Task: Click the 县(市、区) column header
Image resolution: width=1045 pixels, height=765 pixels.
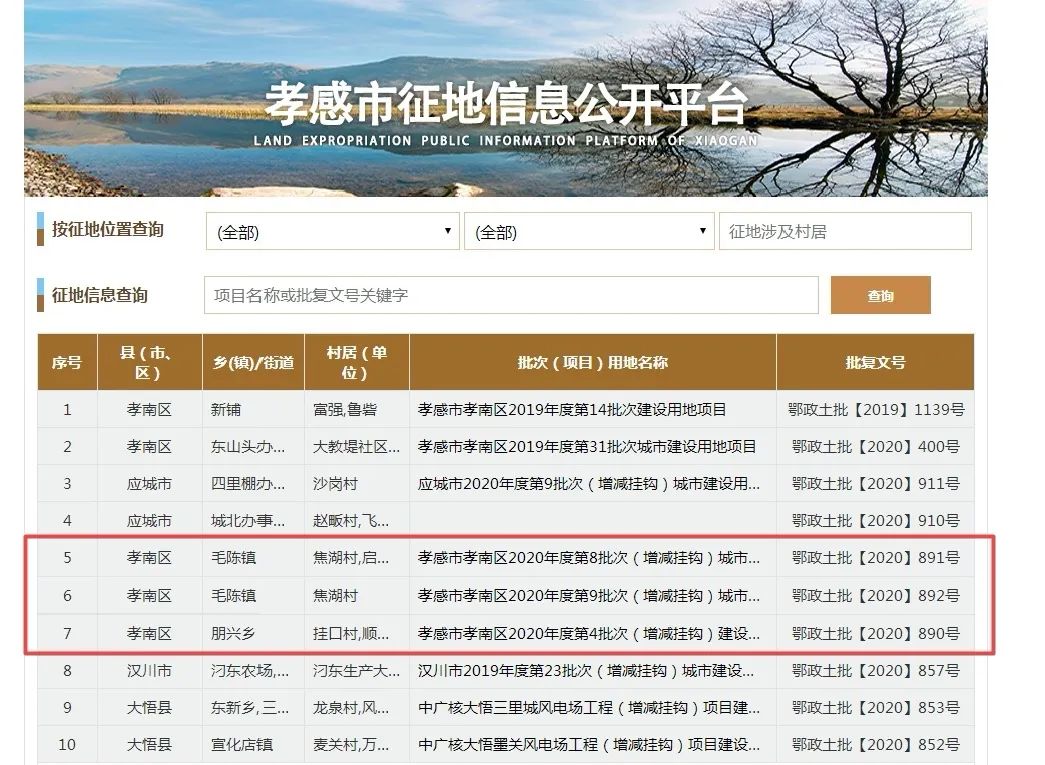Action: click(x=148, y=362)
